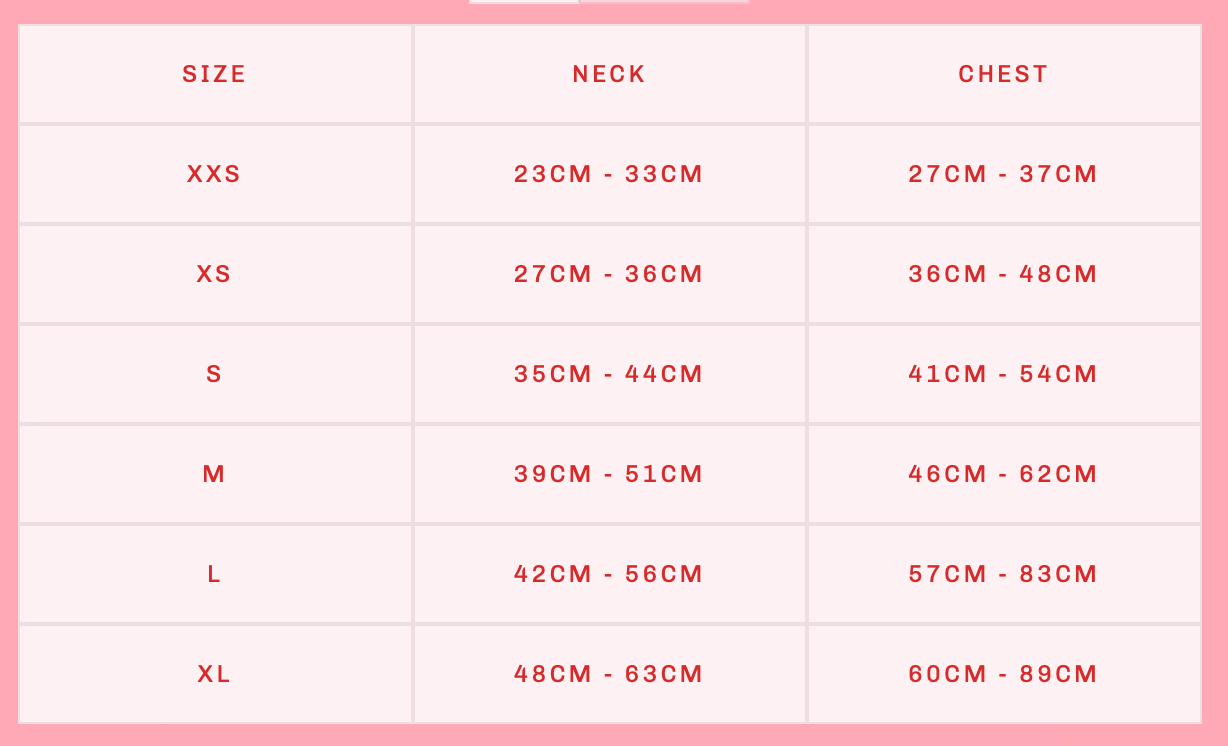This screenshot has width=1228, height=746.
Task: Click neck measurement 23CM - 33CM
Action: click(609, 174)
